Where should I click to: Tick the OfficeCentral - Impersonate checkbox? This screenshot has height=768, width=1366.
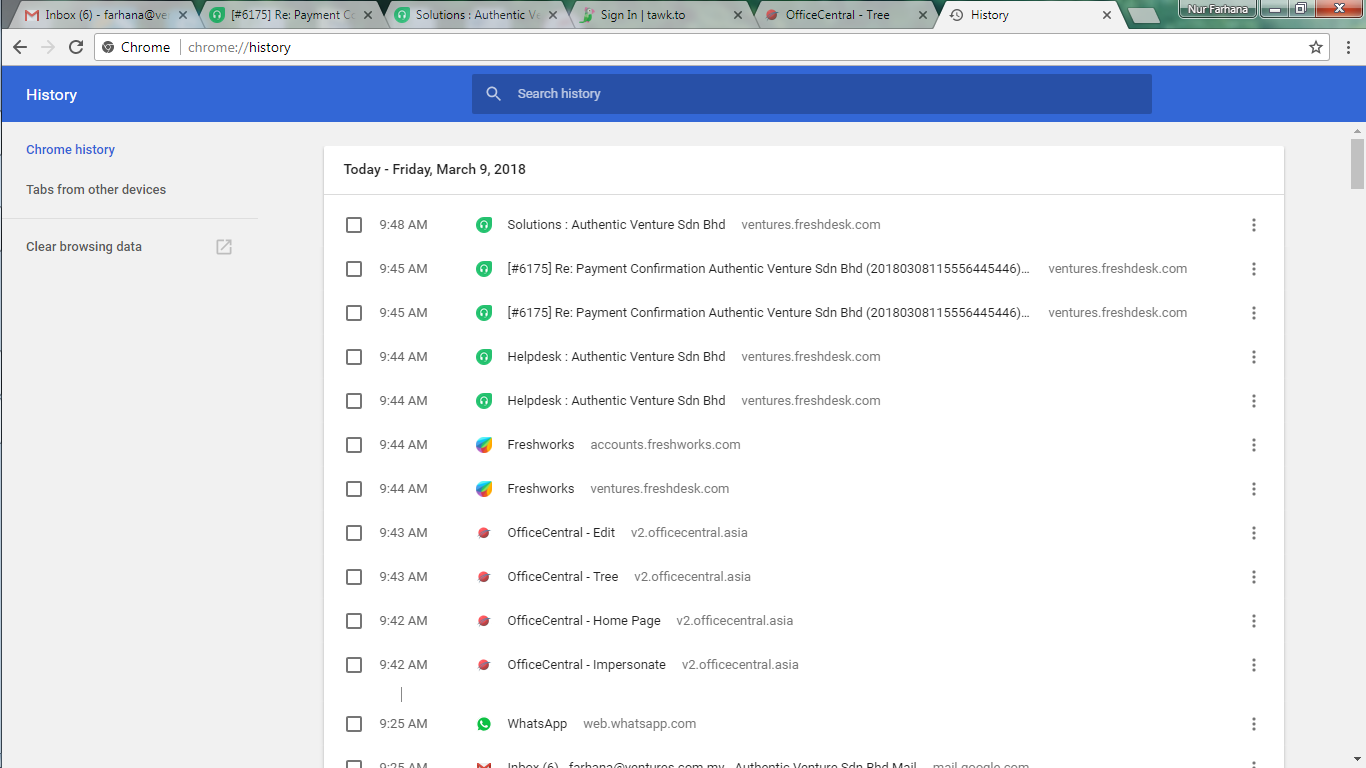click(354, 665)
